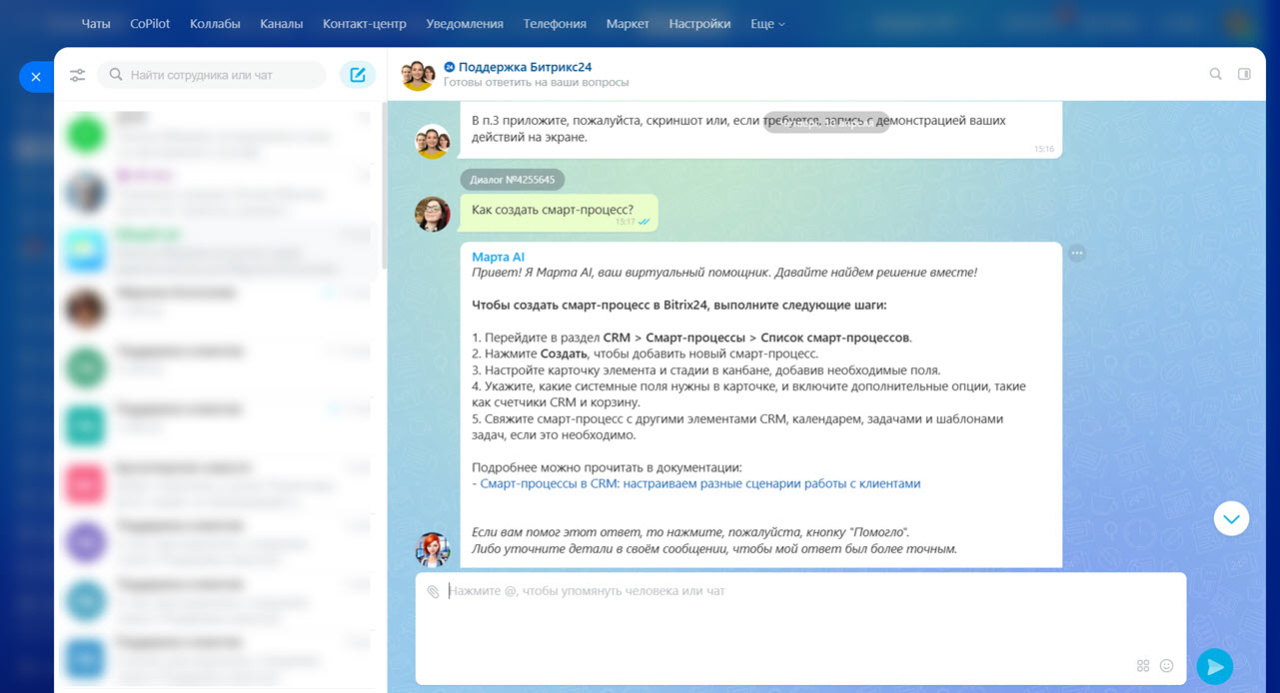The width and height of the screenshot is (1280, 693).
Task: Switch to the Уведомления tab
Action: (x=465, y=23)
